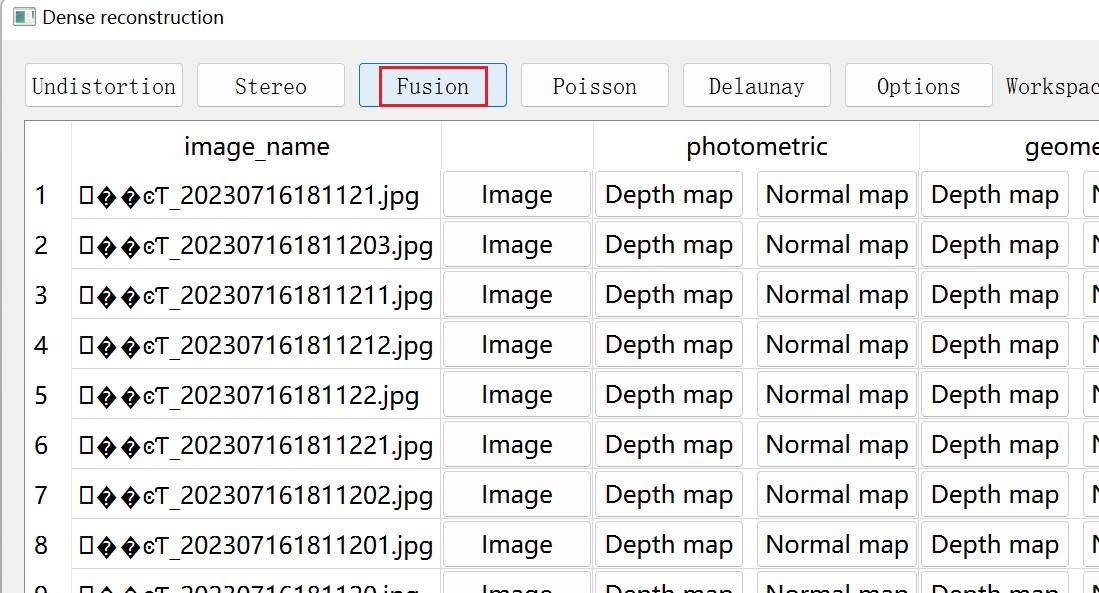This screenshot has height=593, width=1099.
Task: Select row header number 6
Action: coord(41,445)
